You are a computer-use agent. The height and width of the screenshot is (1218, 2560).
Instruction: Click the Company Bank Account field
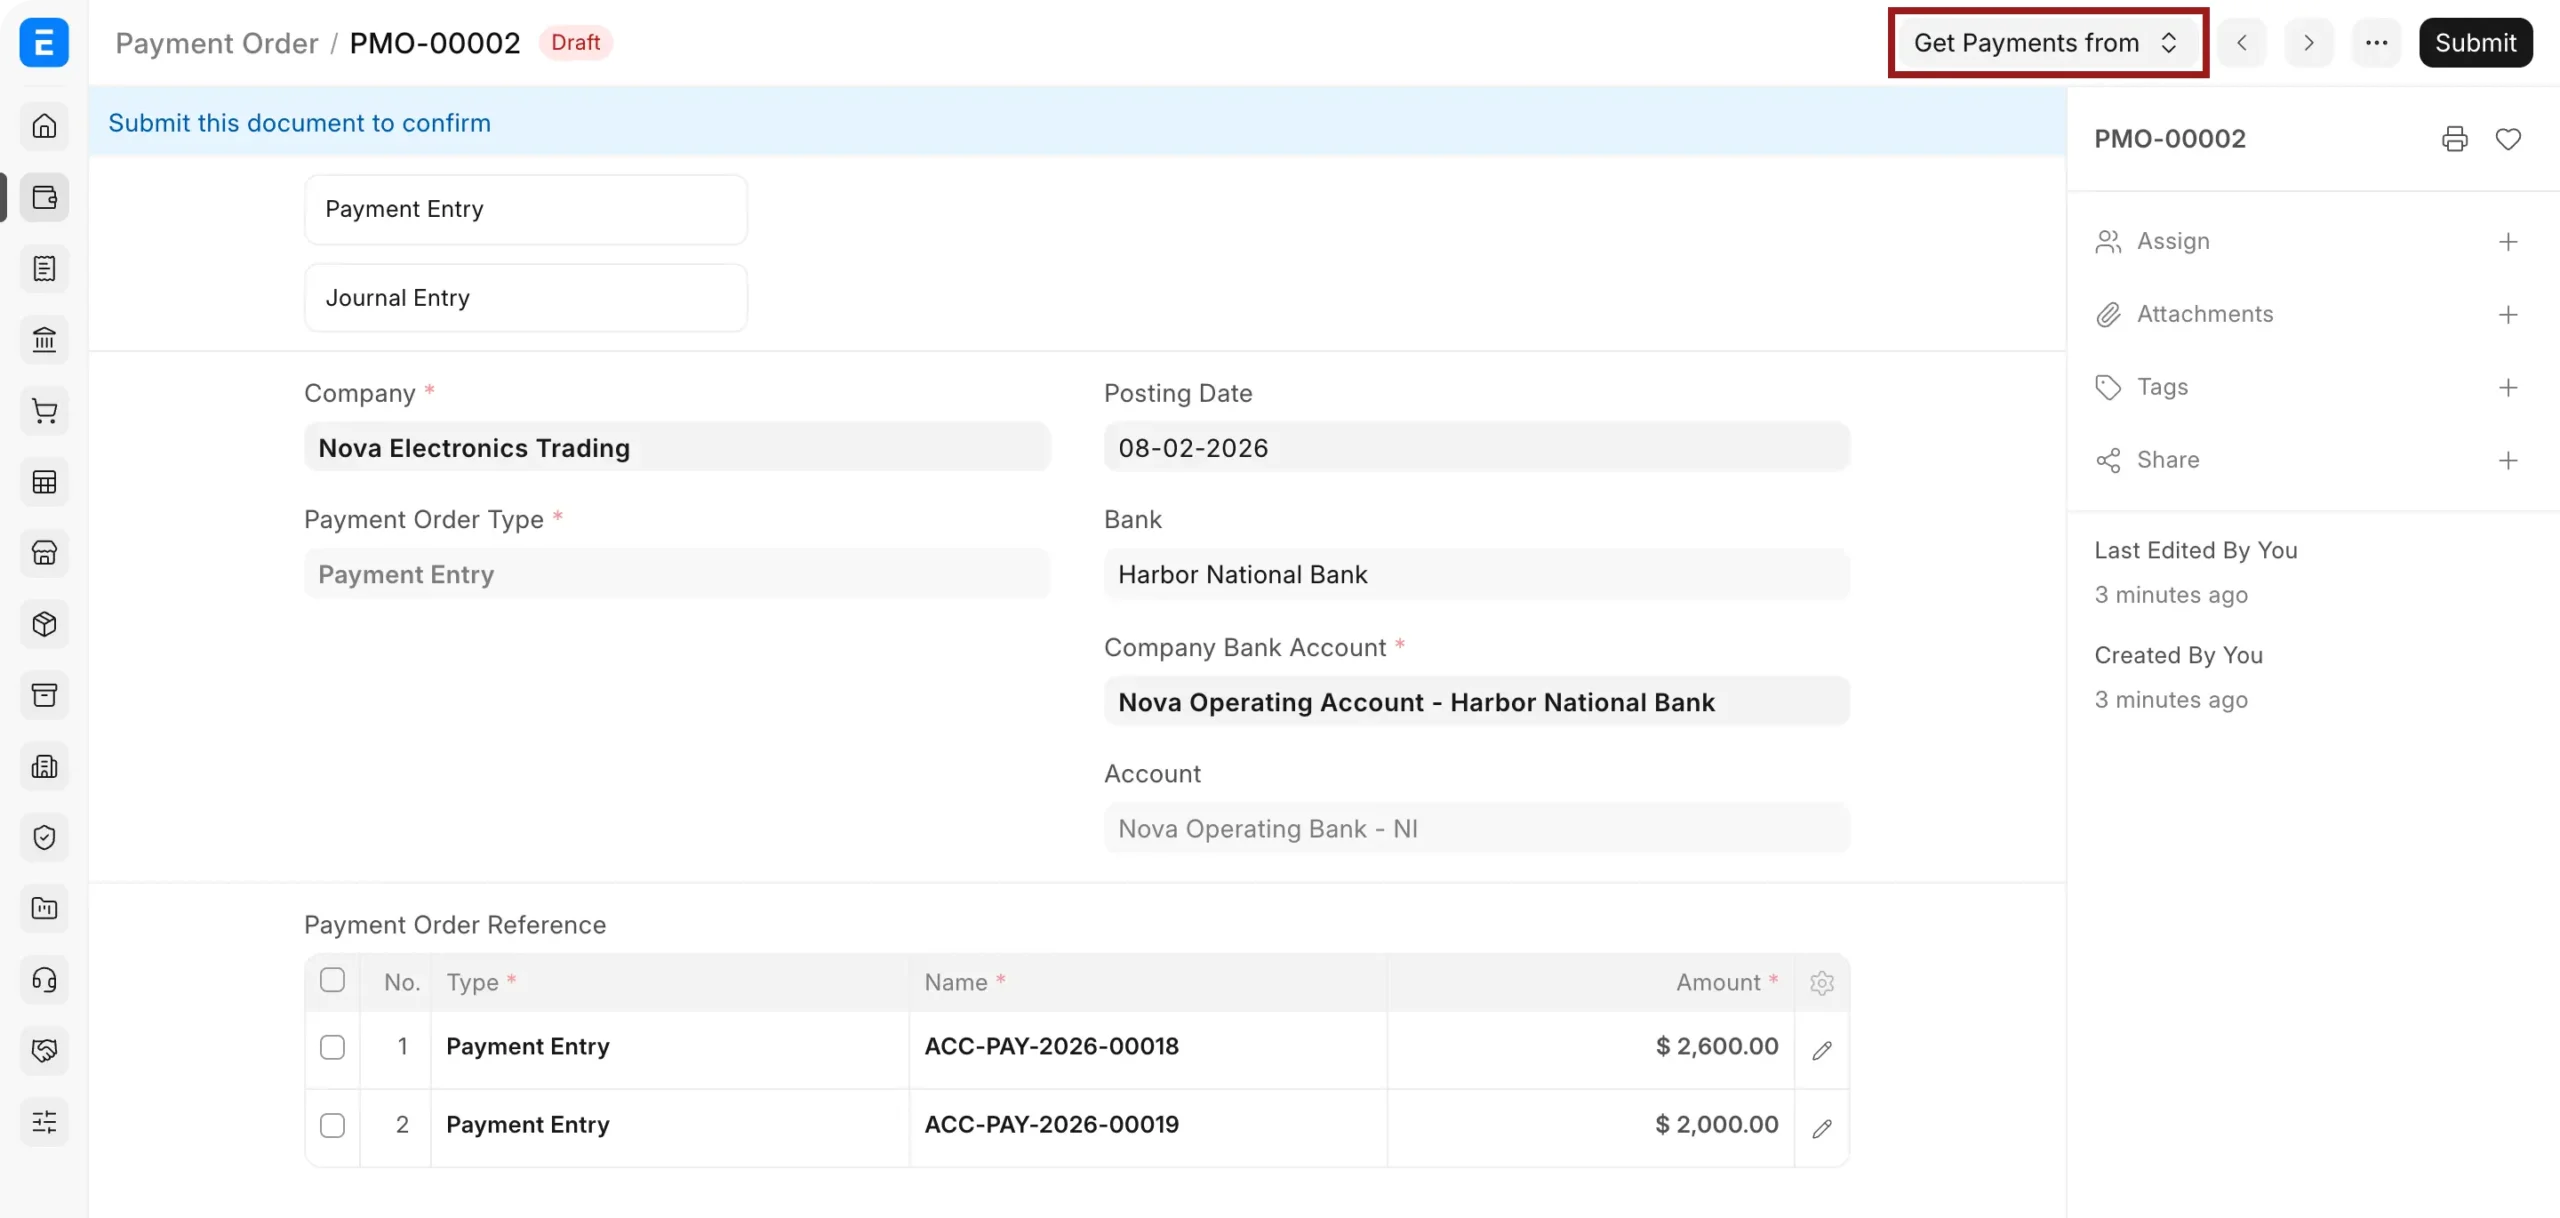click(x=1477, y=702)
